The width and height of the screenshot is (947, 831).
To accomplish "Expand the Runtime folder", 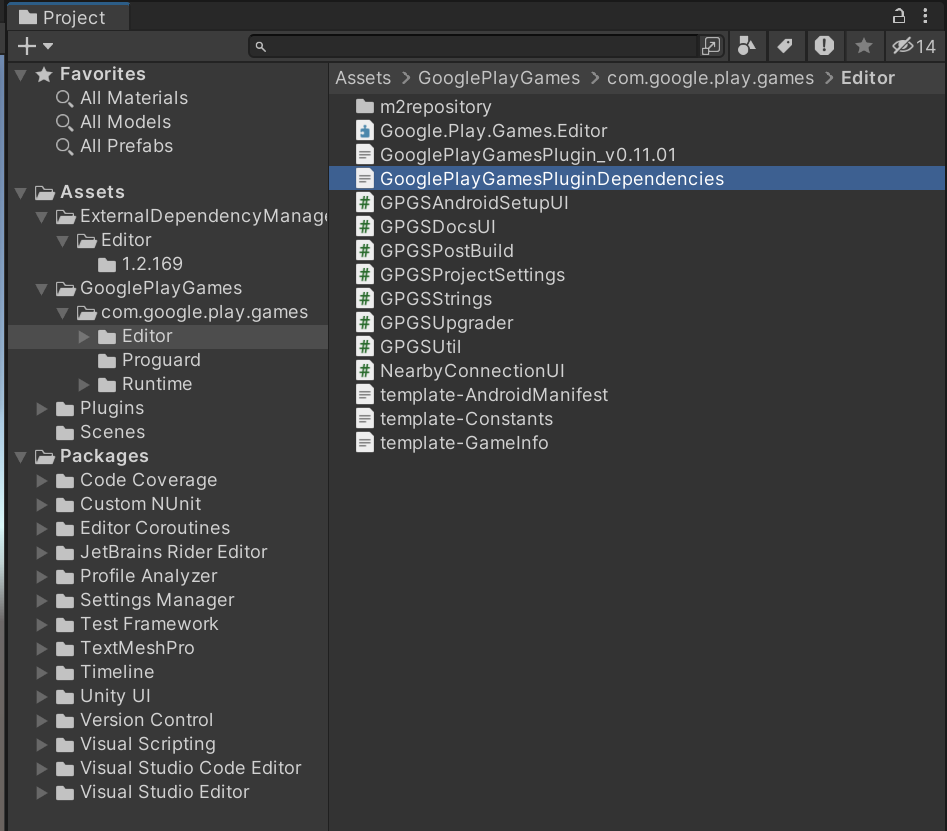I will [84, 384].
